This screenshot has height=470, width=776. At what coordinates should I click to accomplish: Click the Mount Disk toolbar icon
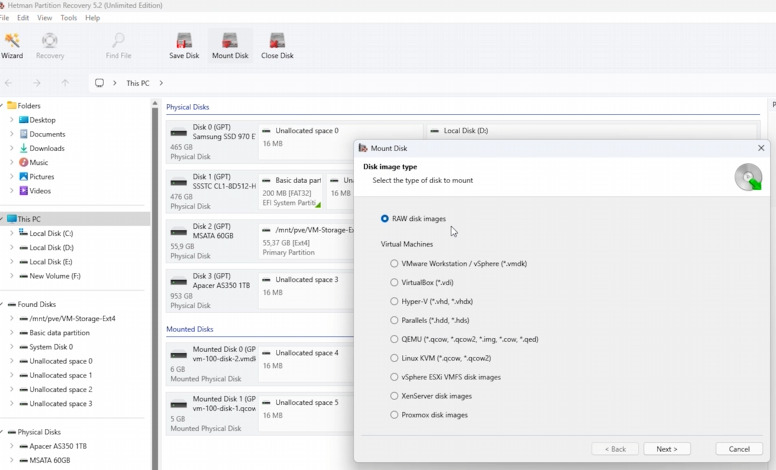click(x=230, y=46)
